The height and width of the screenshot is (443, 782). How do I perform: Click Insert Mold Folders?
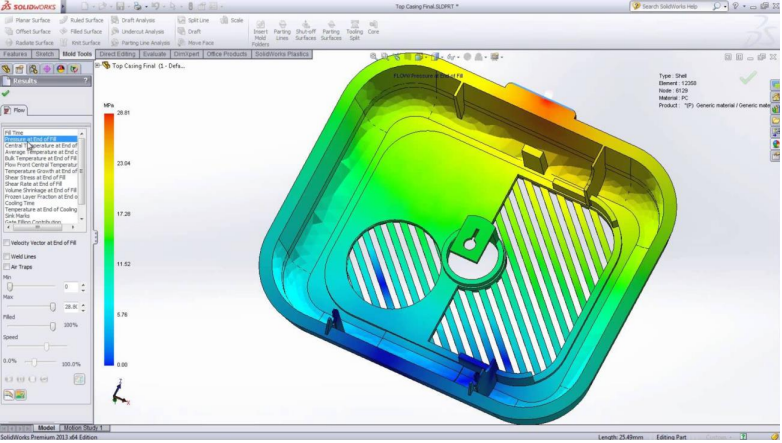[260, 33]
